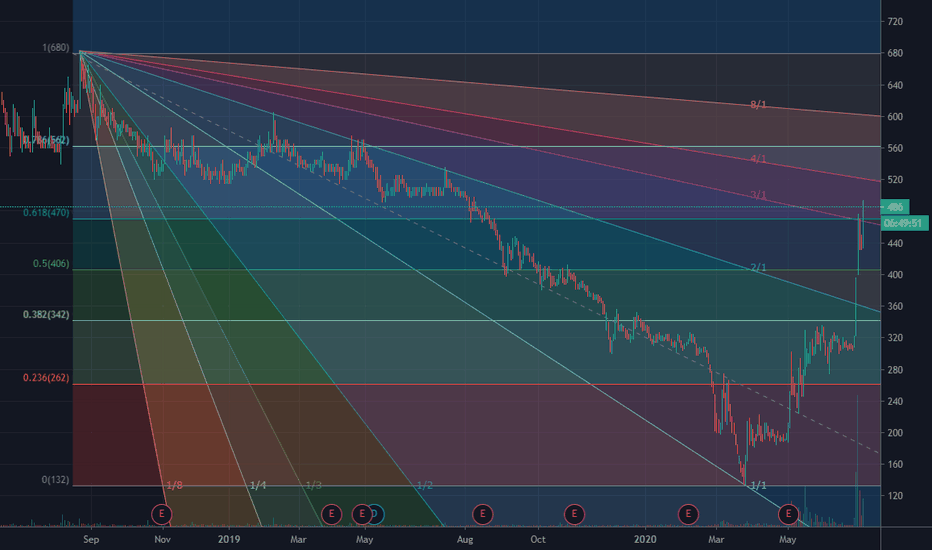Click the dividend D marker near May 2019
Viewport: 932px width, 550px height.
pyautogui.click(x=376, y=514)
